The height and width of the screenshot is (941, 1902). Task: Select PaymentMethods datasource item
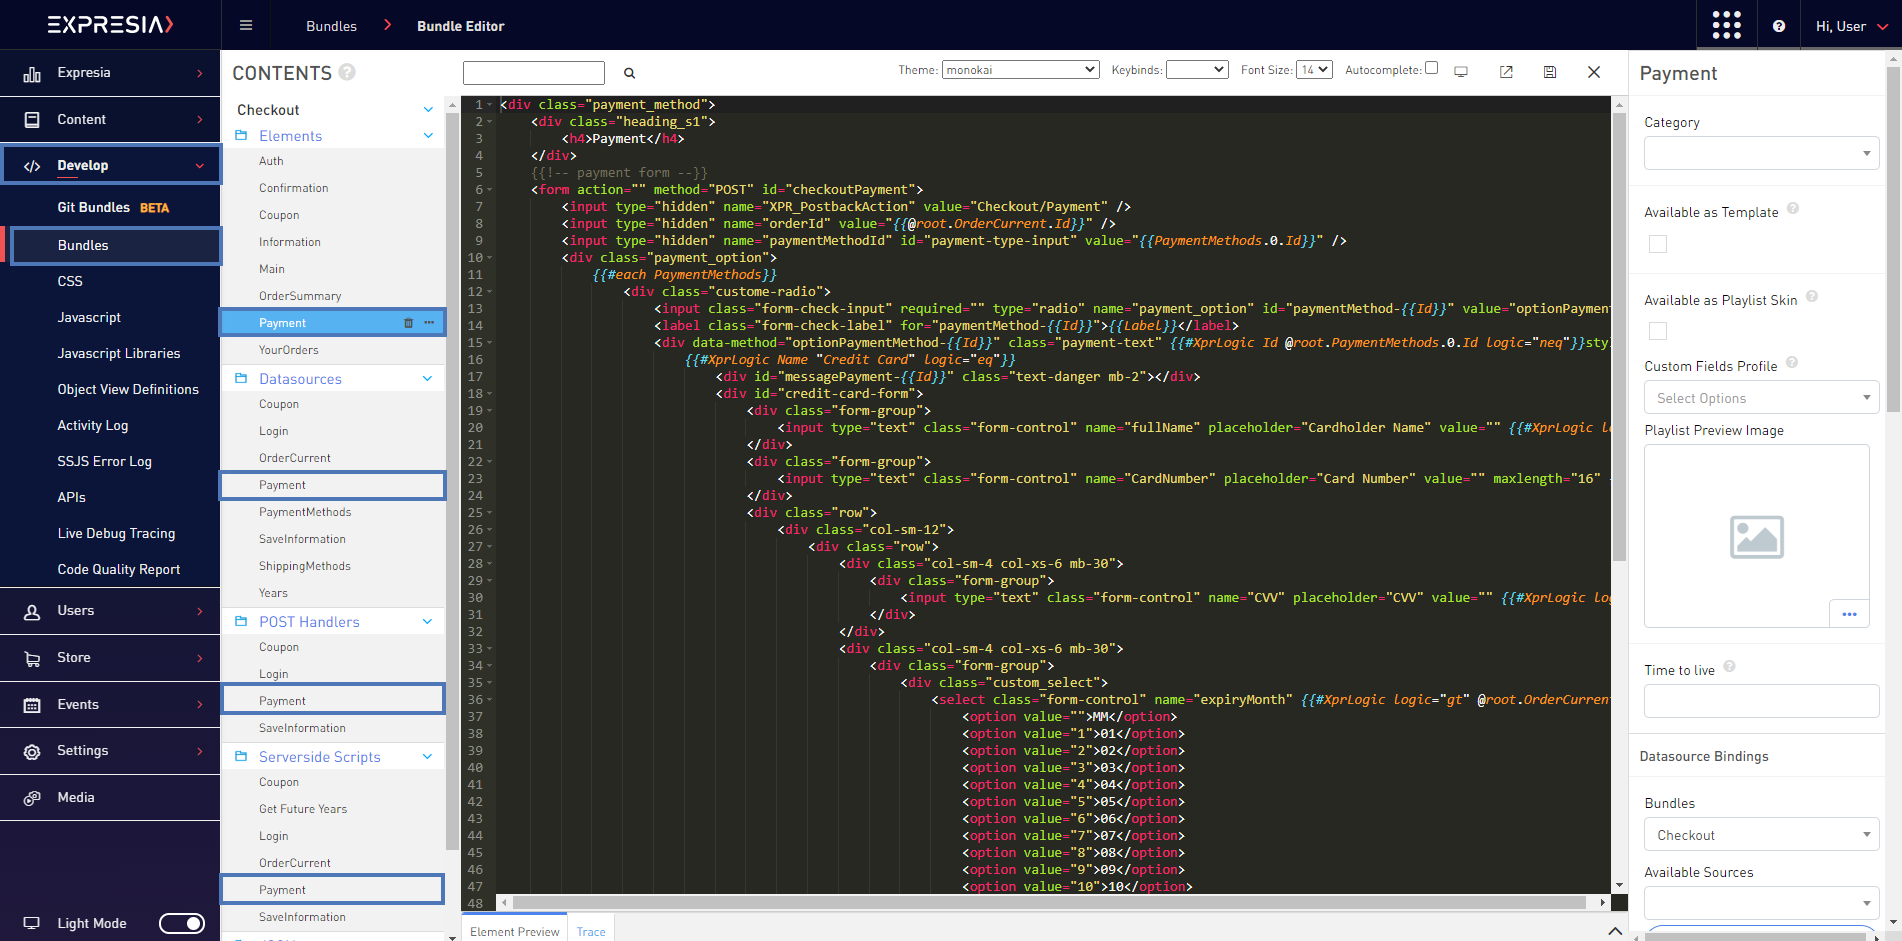click(x=305, y=512)
